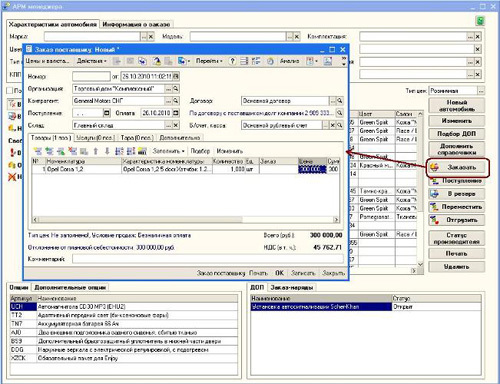Clear the Марка field in main window

151,37
